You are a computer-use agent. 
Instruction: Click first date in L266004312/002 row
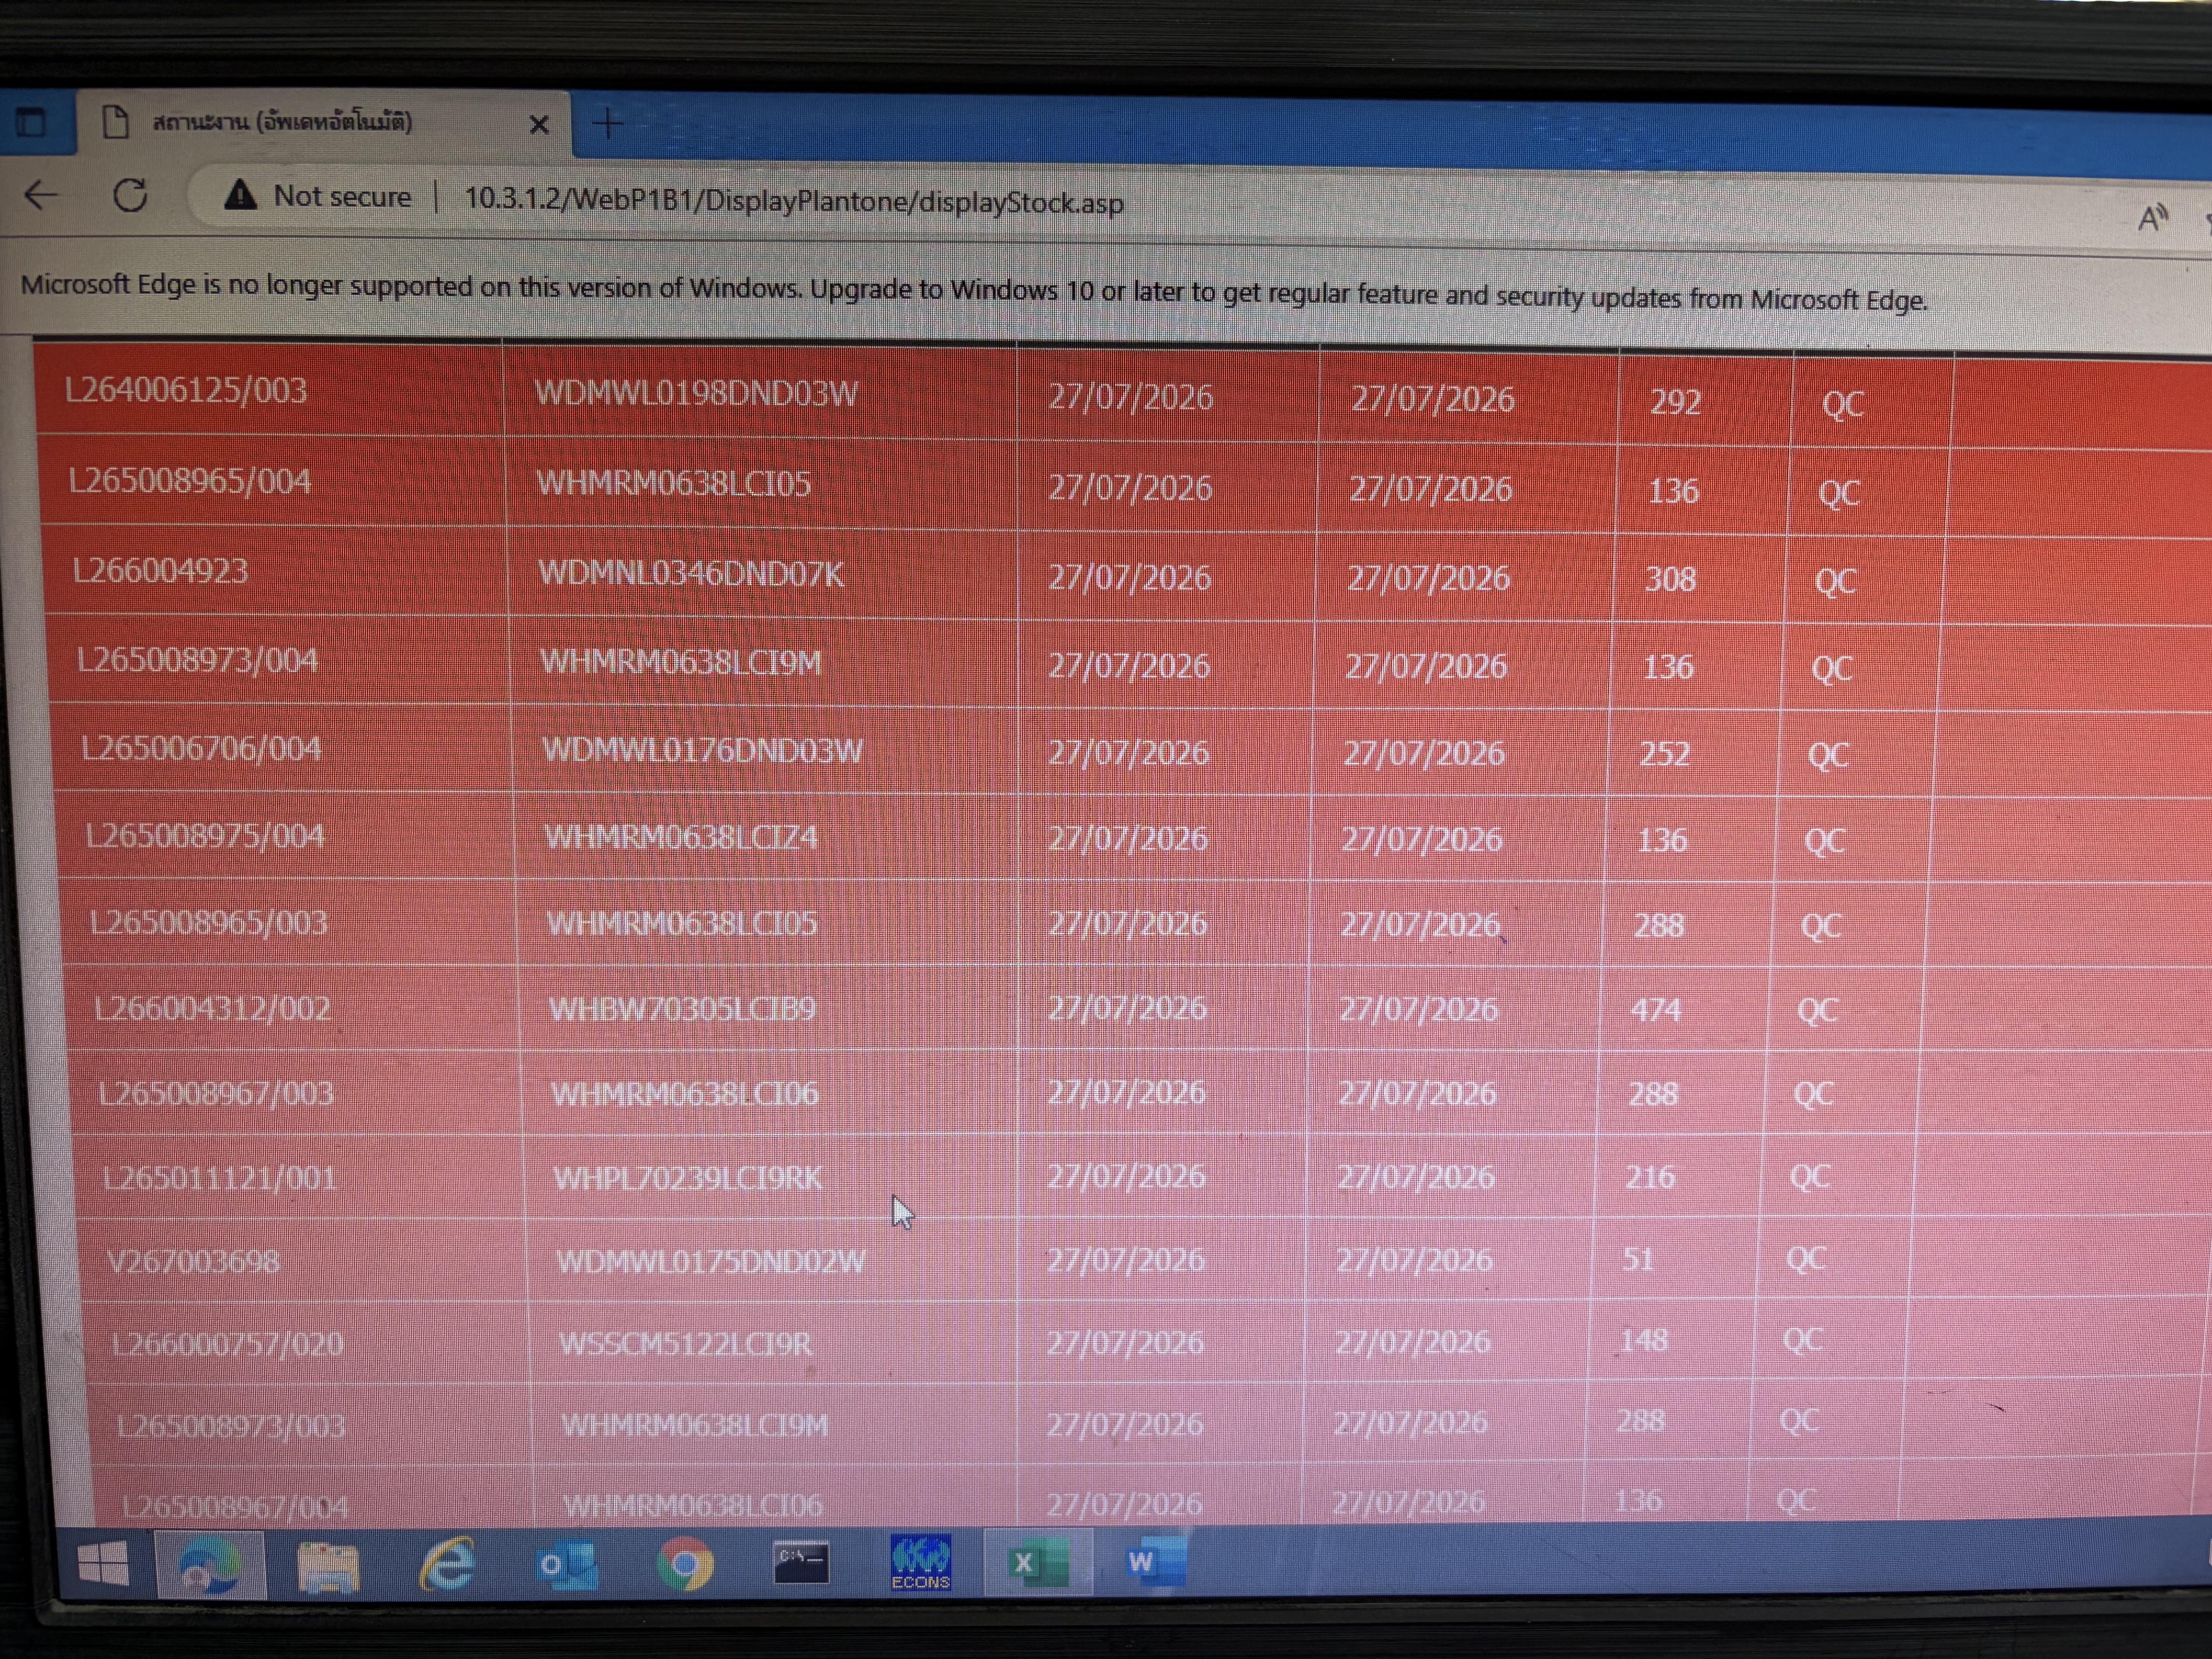(1126, 1008)
